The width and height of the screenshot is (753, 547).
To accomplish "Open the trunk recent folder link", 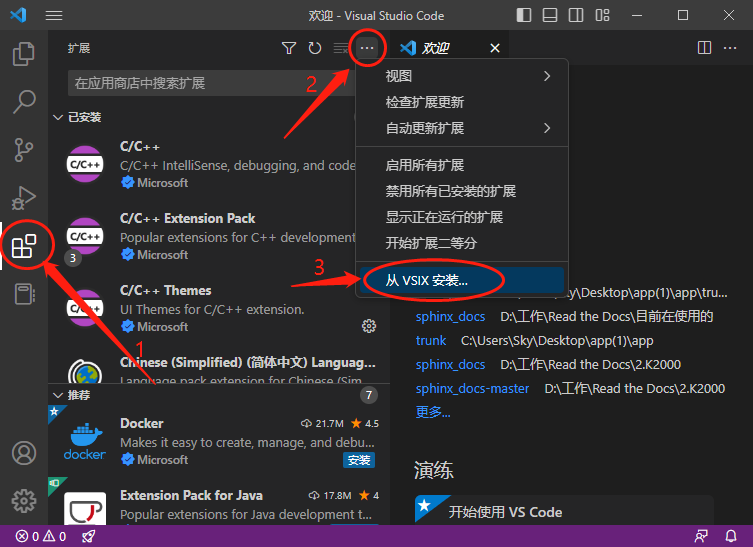I will (x=431, y=340).
